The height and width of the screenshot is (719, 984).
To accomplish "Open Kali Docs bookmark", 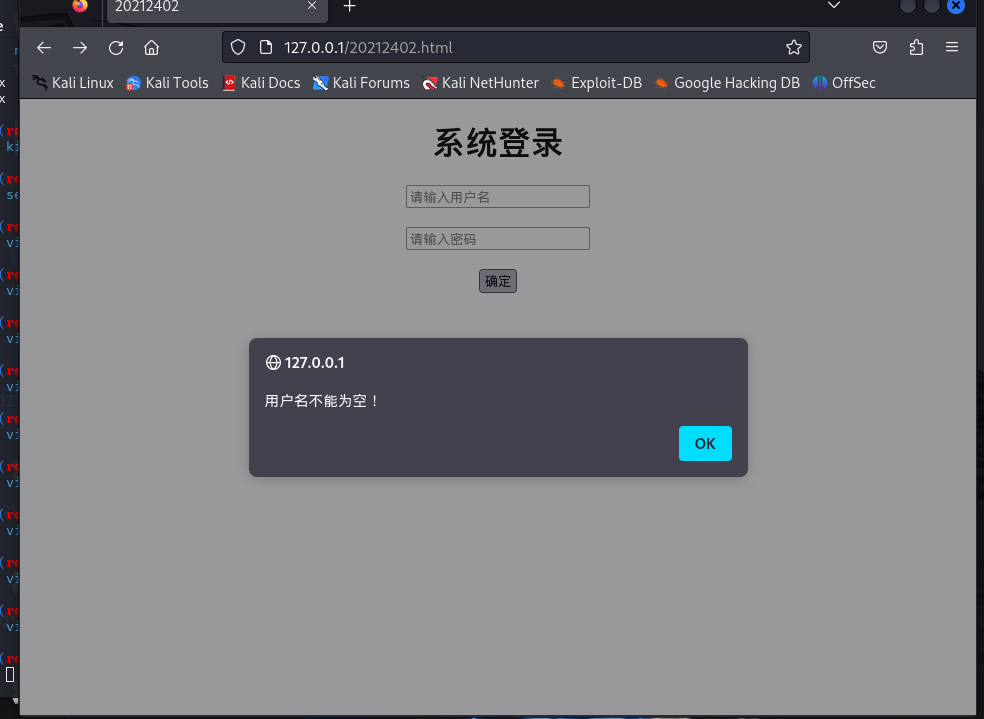I will tap(261, 83).
